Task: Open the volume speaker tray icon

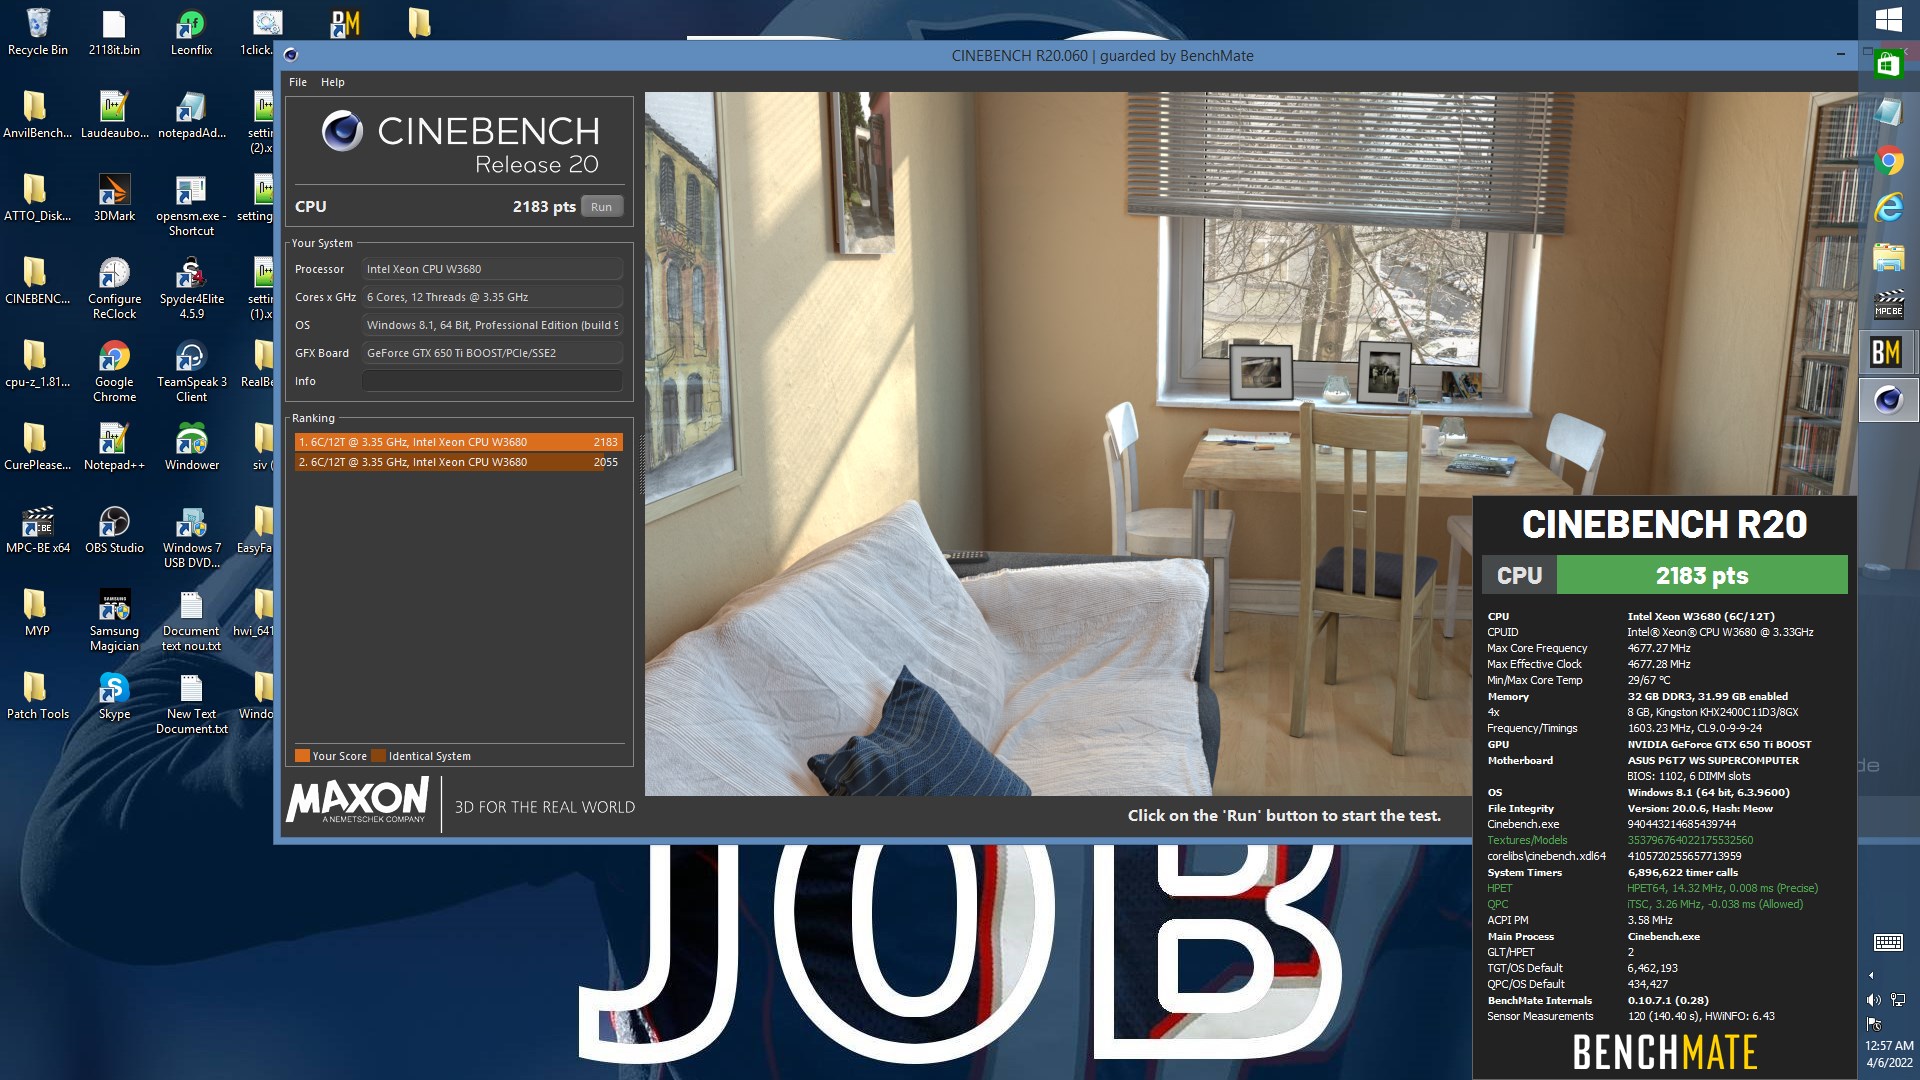Action: (x=1873, y=999)
